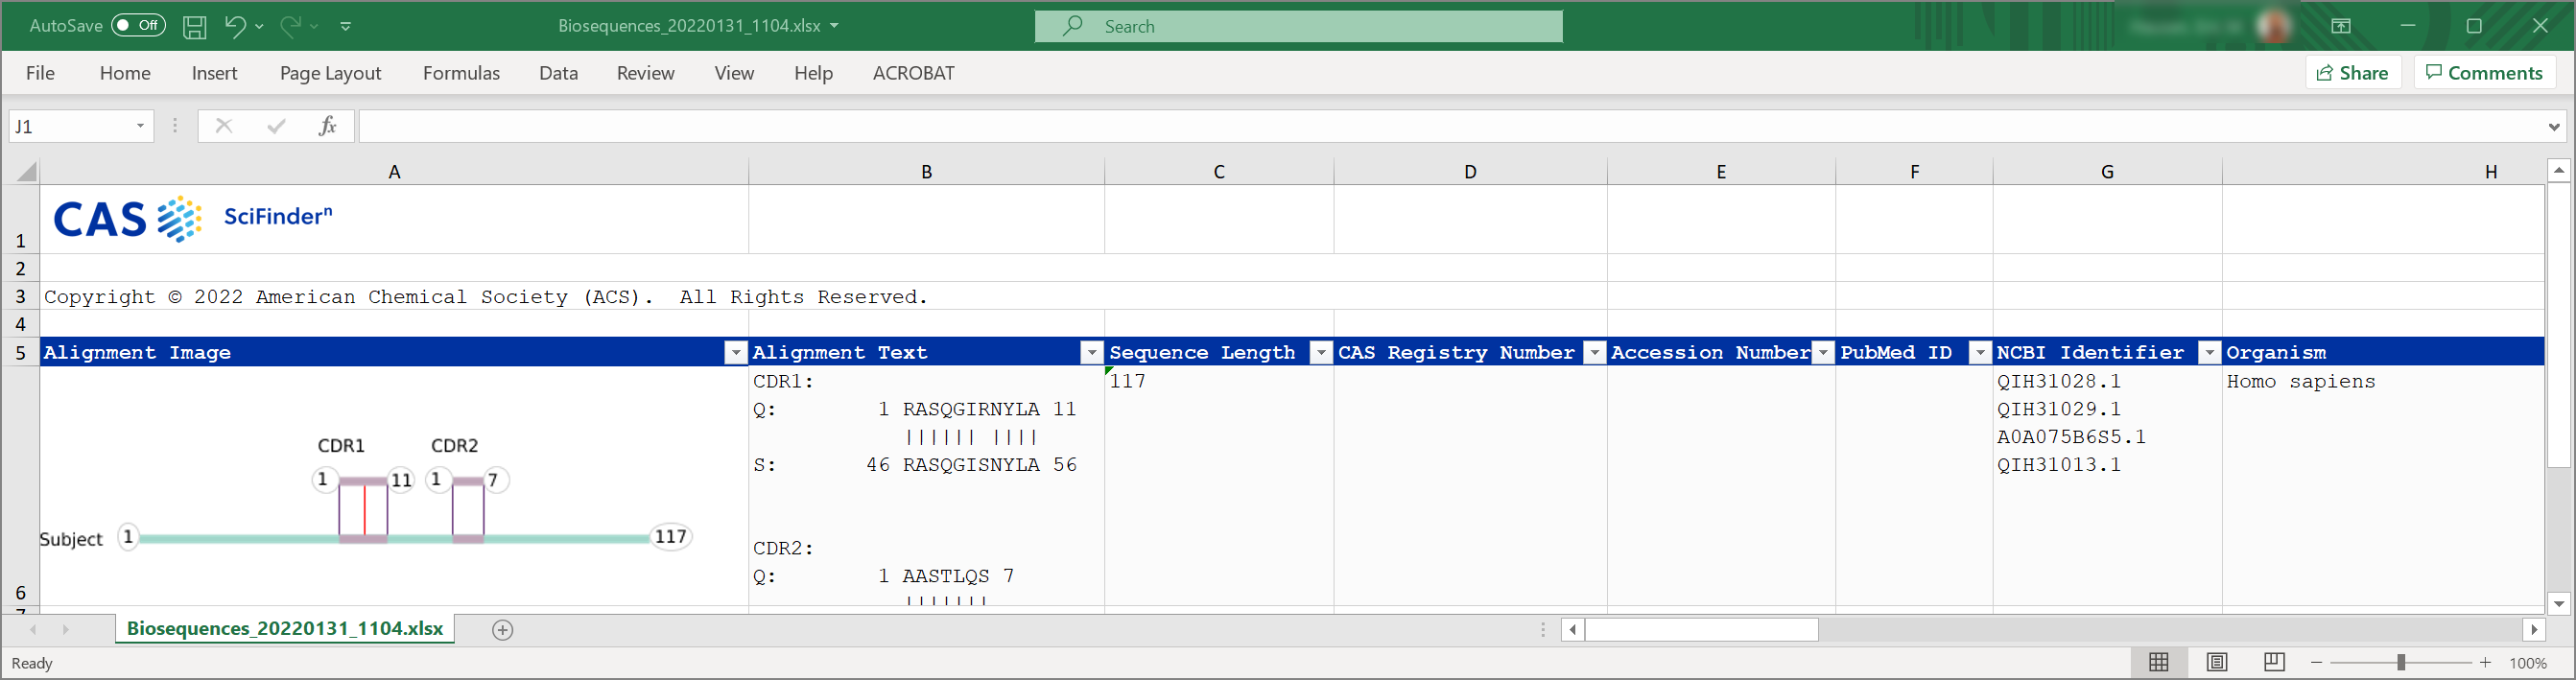Click the previous sheet navigation arrow

pos(33,629)
